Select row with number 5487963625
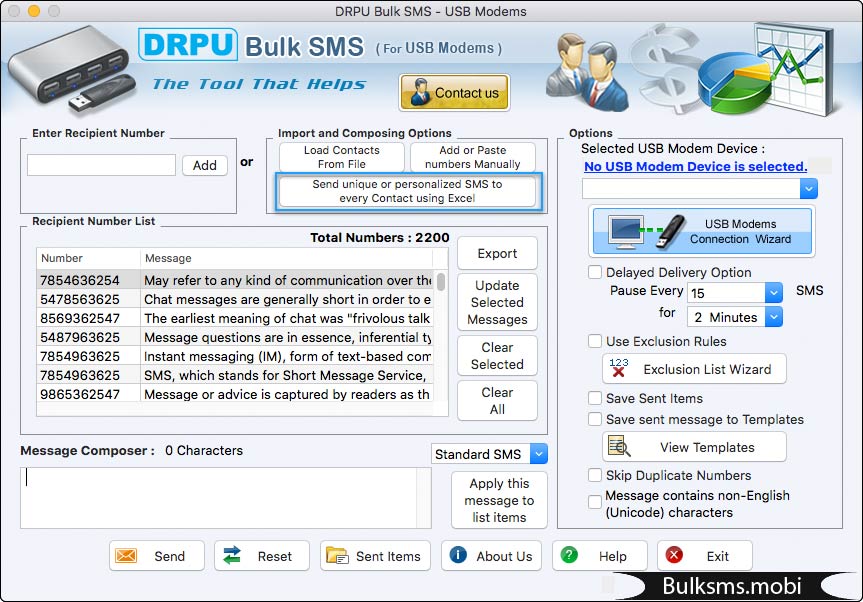This screenshot has height=602, width=863. pyautogui.click(x=236, y=337)
